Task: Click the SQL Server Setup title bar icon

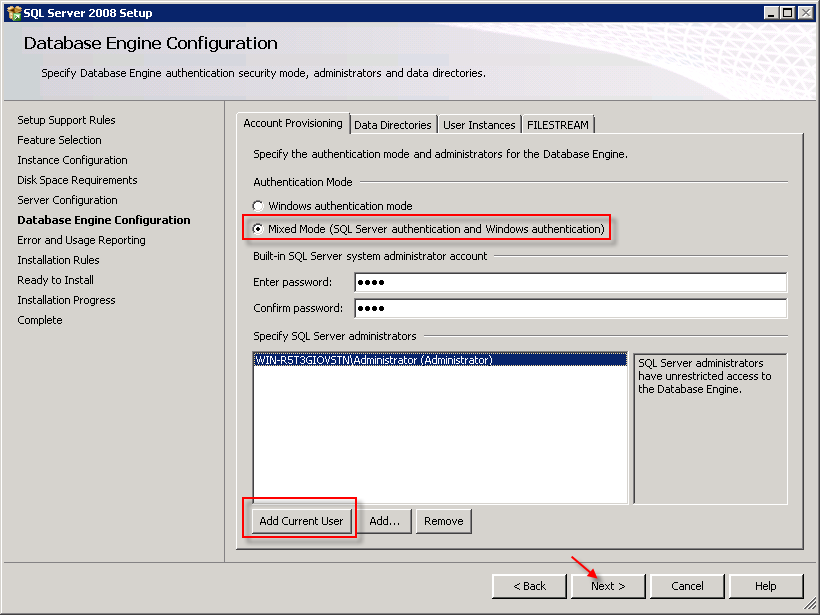Action: pos(14,13)
